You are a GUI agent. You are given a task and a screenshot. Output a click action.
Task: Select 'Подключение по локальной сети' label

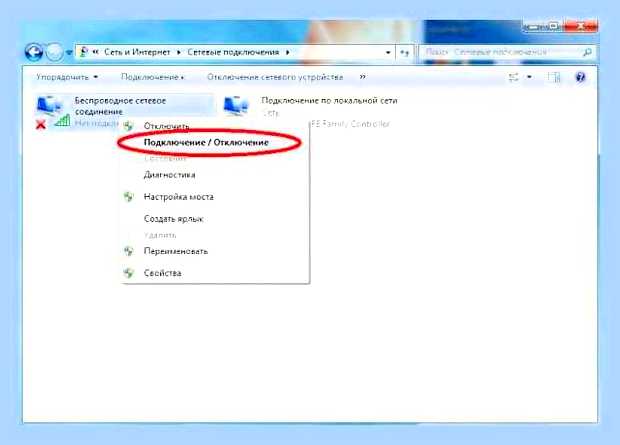(x=329, y=100)
